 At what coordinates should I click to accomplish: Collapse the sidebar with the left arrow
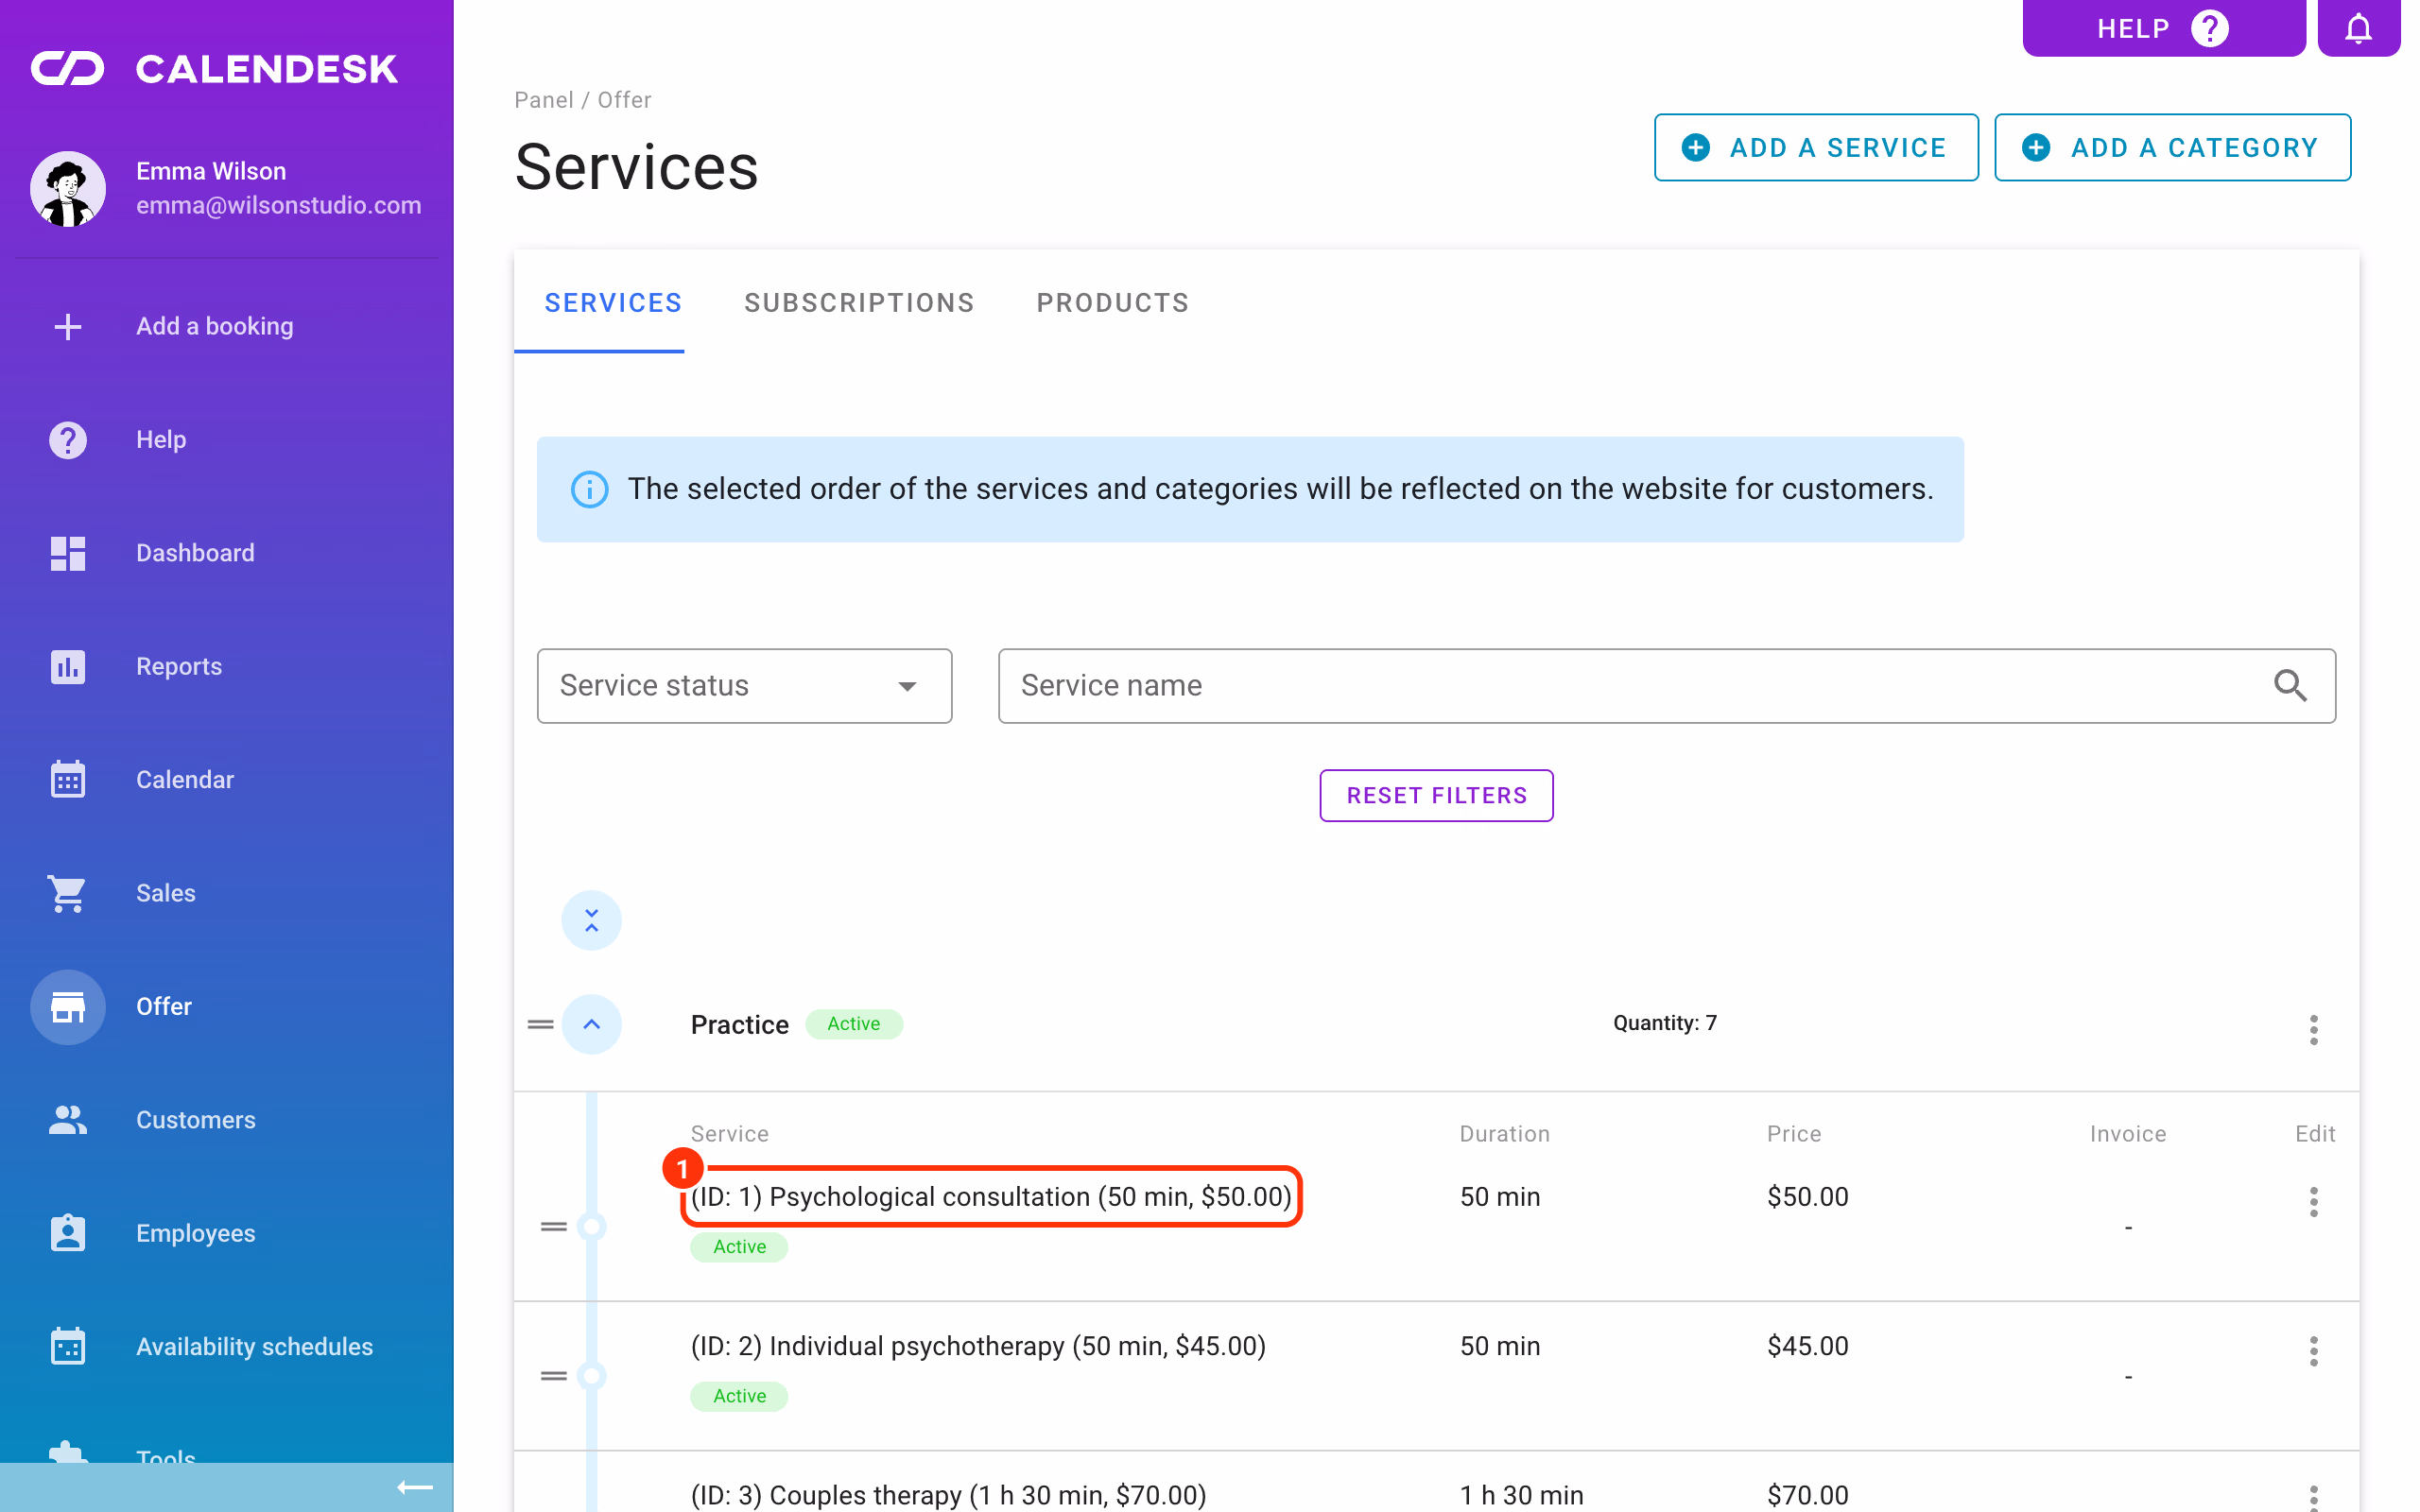[415, 1487]
